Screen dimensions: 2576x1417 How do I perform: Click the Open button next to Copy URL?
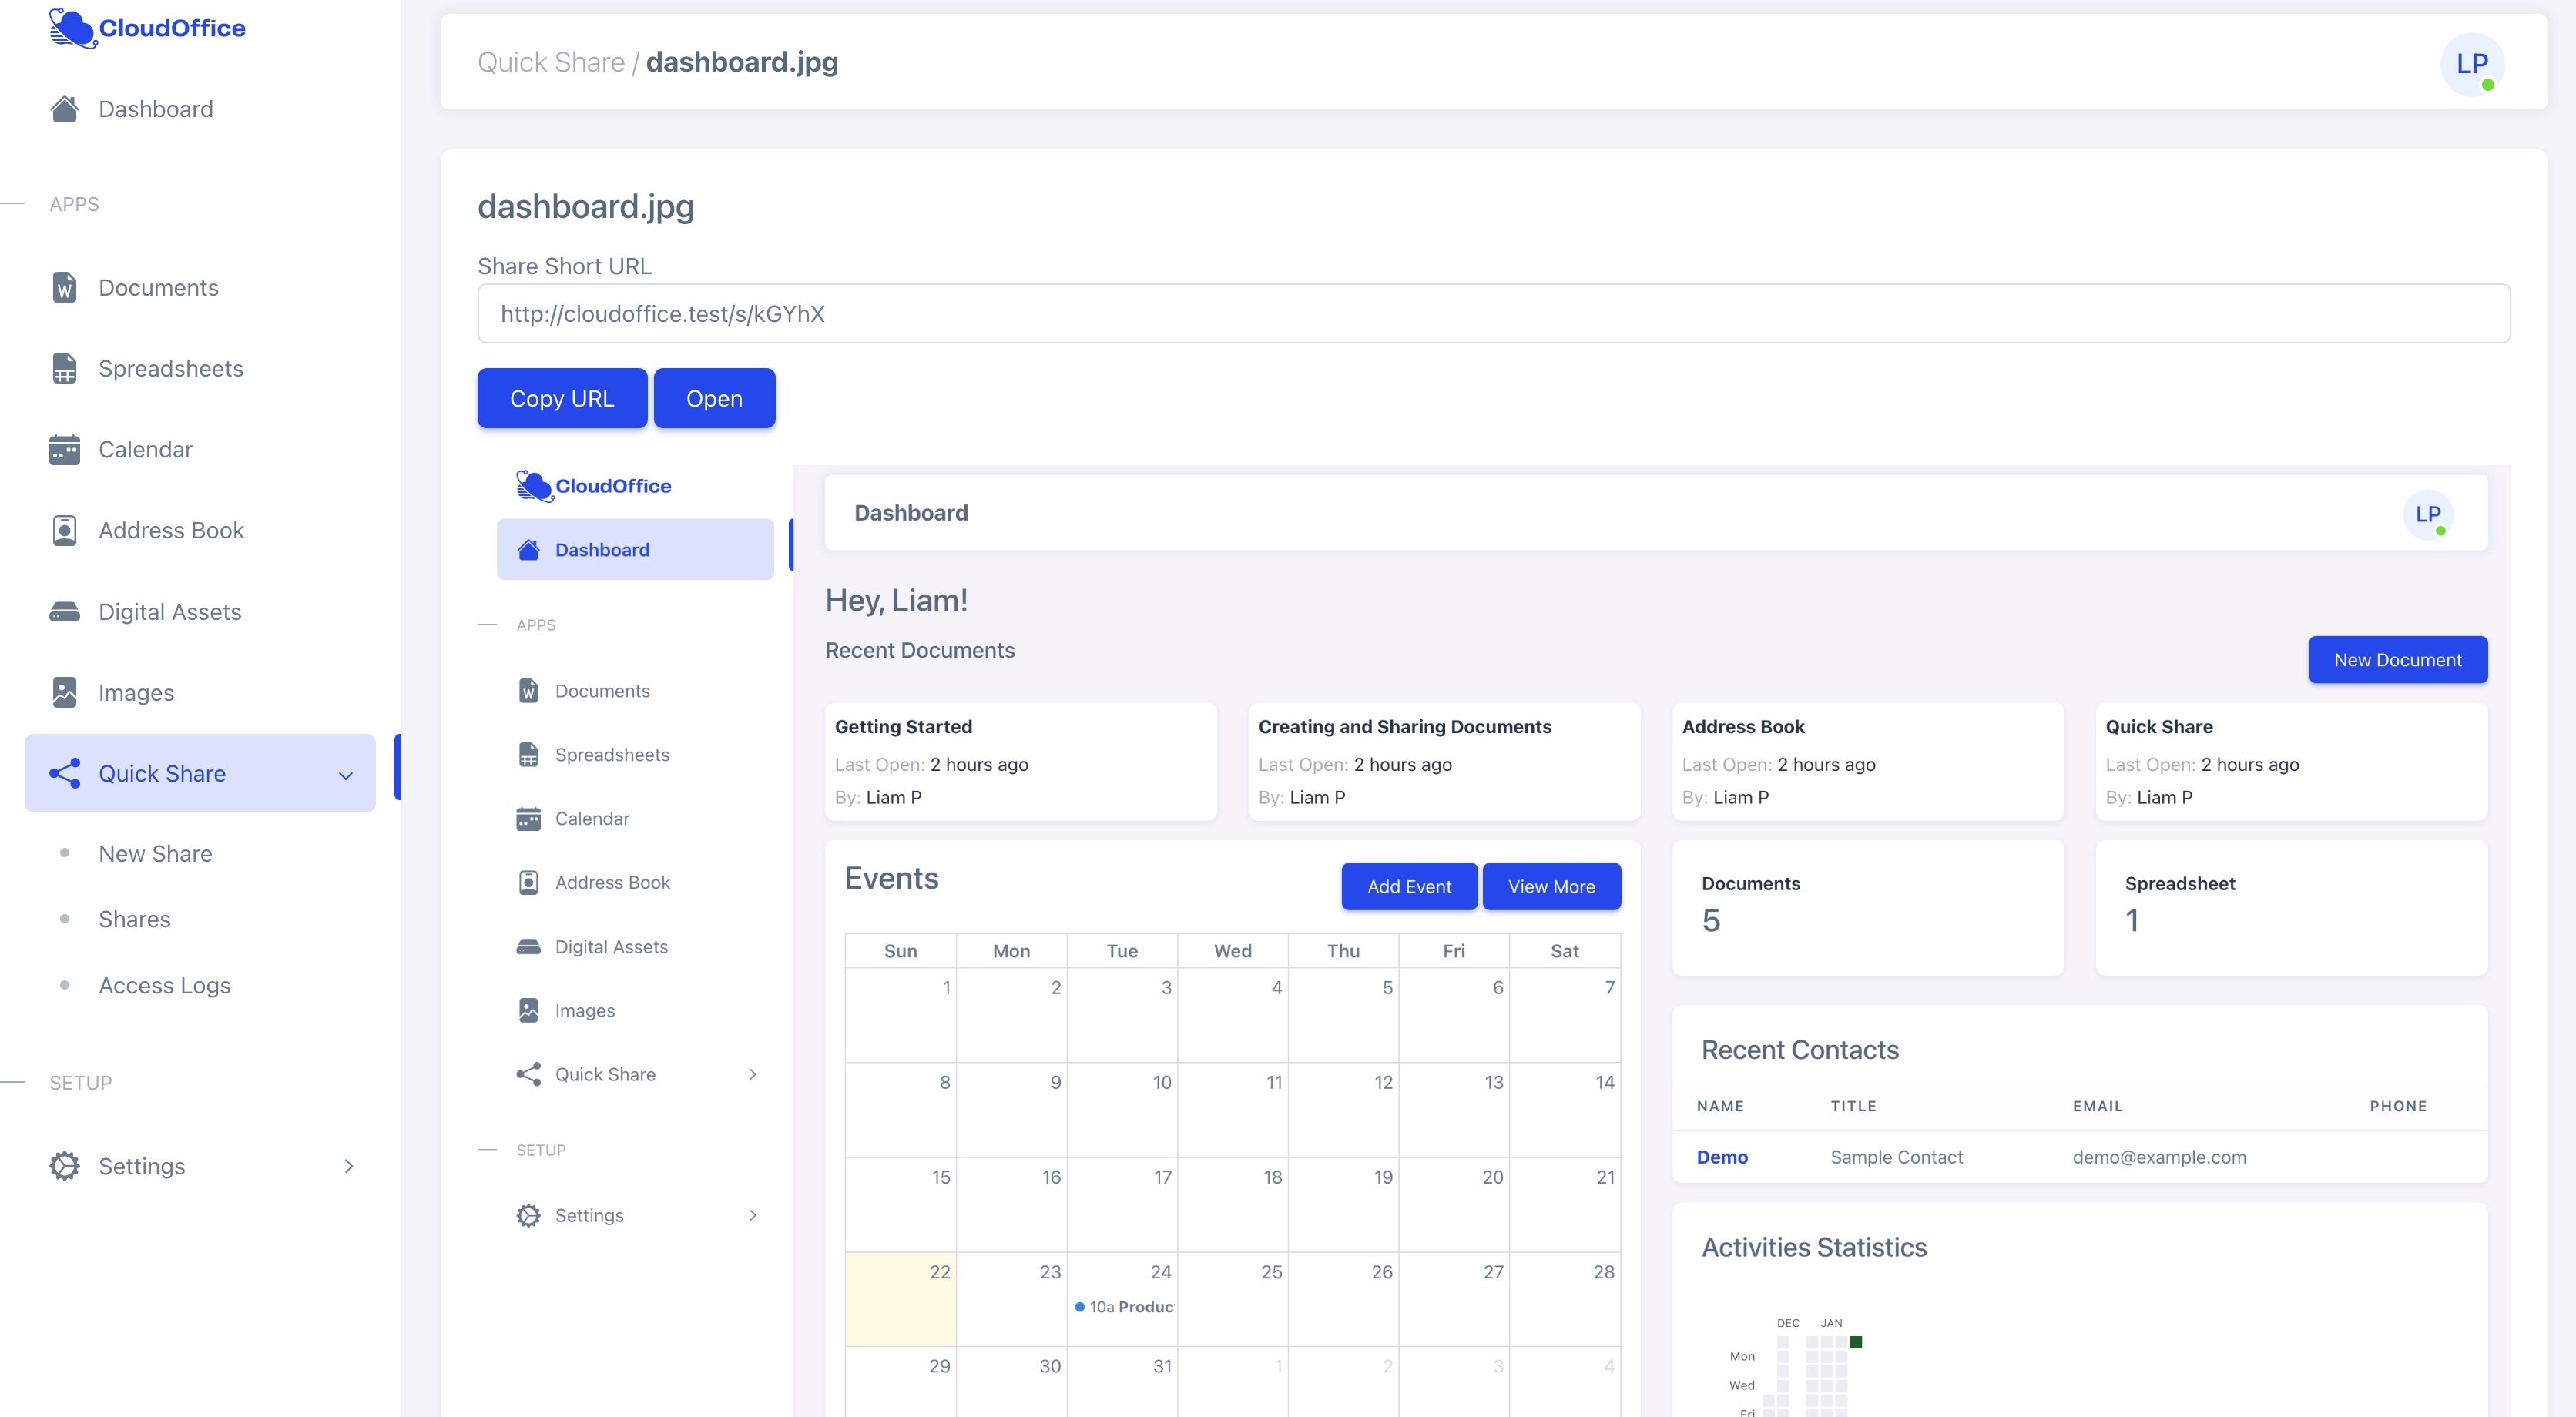pos(714,398)
